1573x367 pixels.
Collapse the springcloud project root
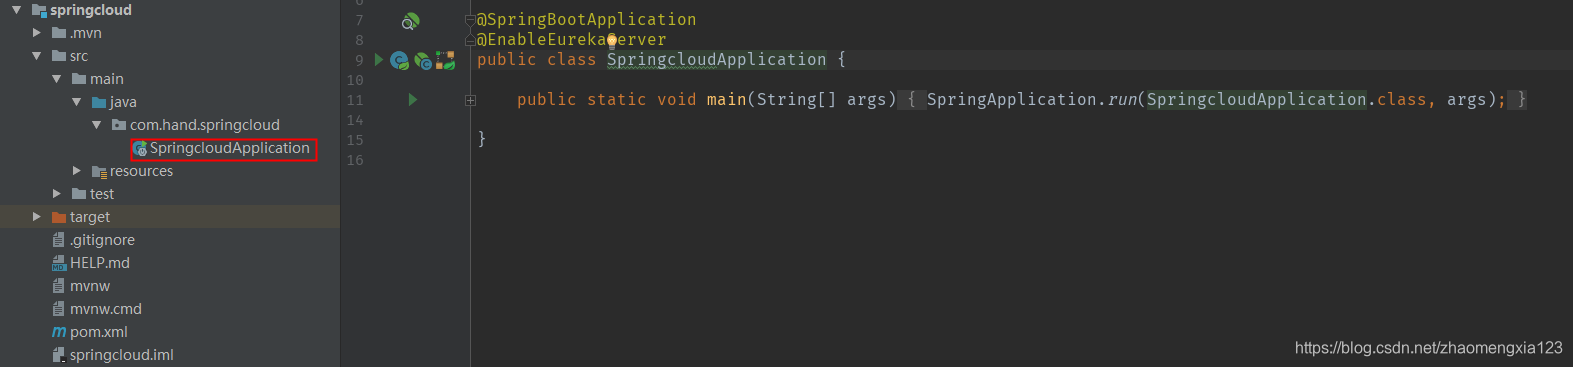(16, 10)
